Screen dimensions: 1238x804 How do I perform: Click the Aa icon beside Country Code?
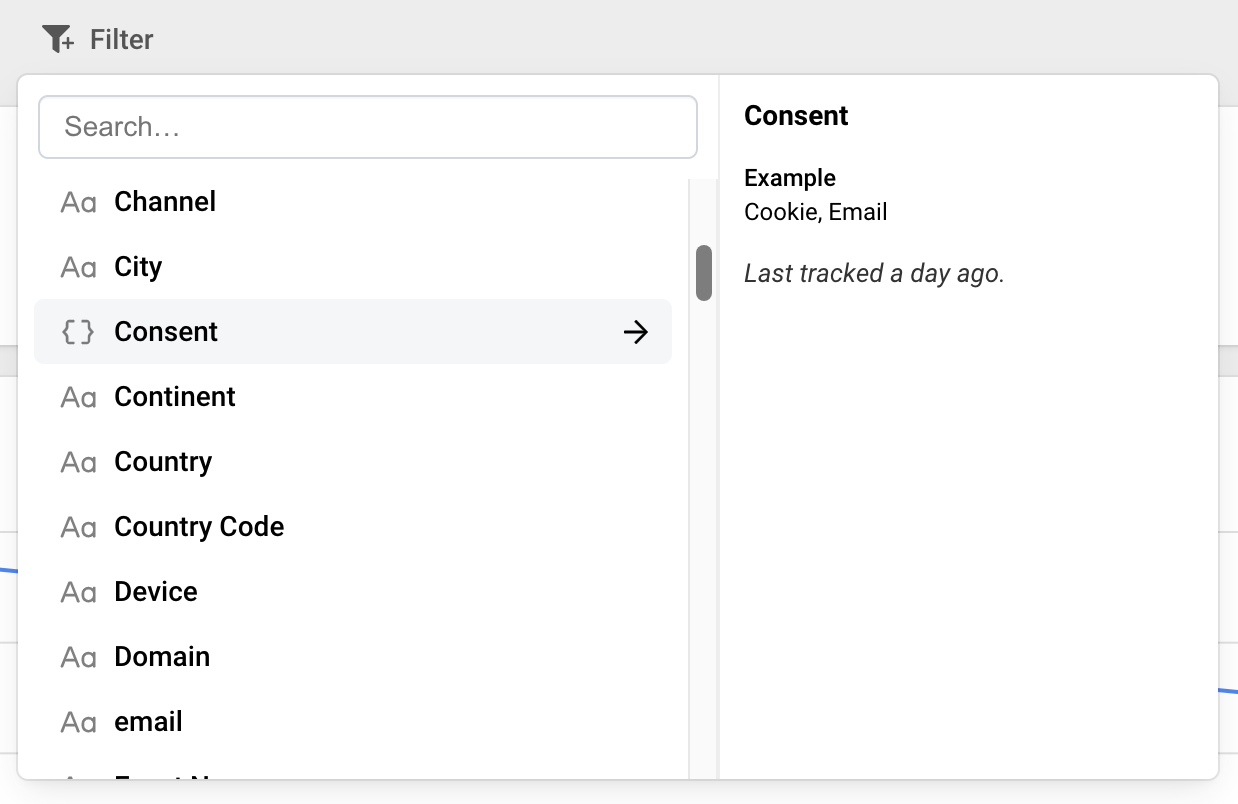(78, 528)
